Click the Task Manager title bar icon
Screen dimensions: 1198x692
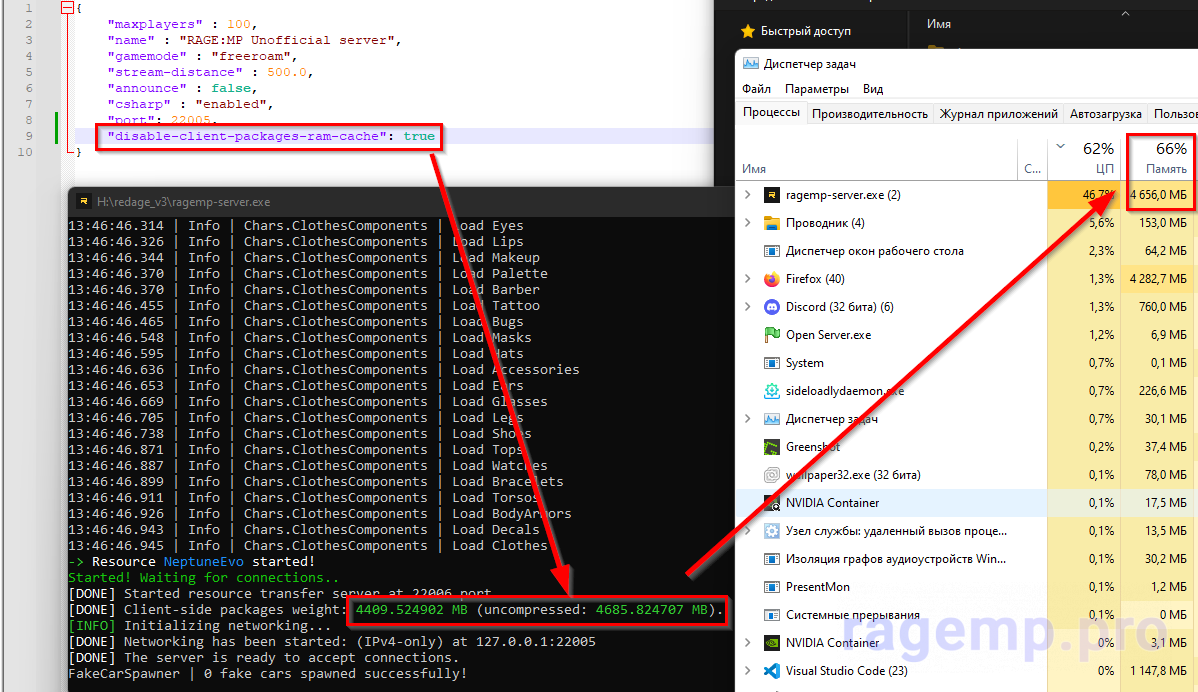pos(750,64)
